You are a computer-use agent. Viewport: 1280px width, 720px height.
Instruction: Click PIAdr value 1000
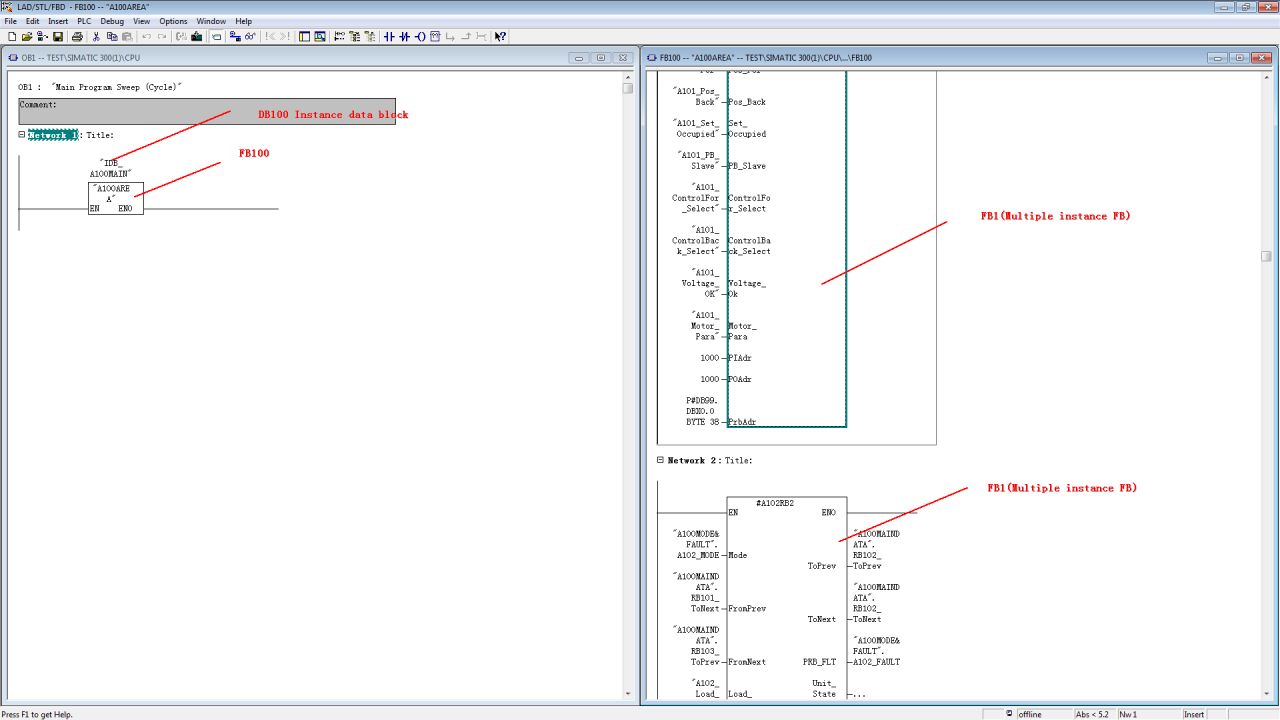click(x=710, y=358)
